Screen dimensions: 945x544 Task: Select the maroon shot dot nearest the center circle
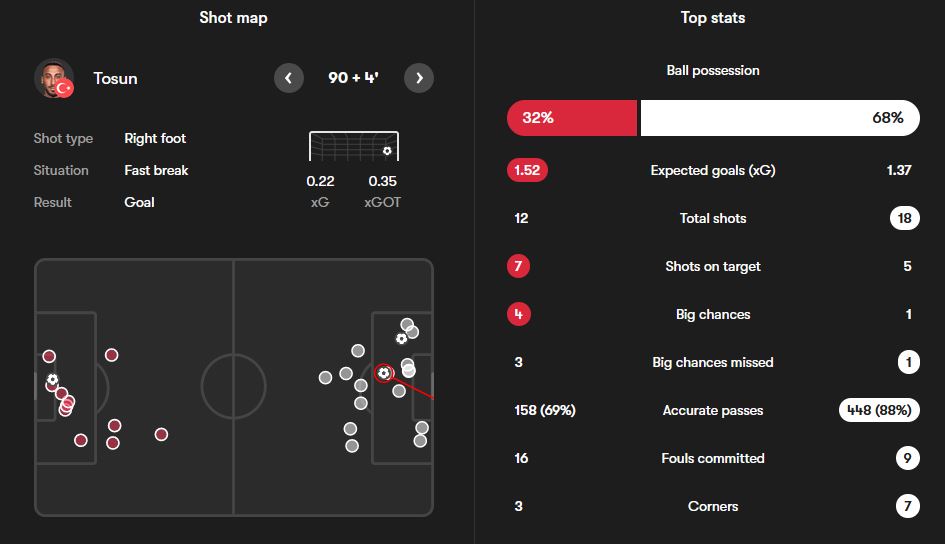tap(161, 434)
